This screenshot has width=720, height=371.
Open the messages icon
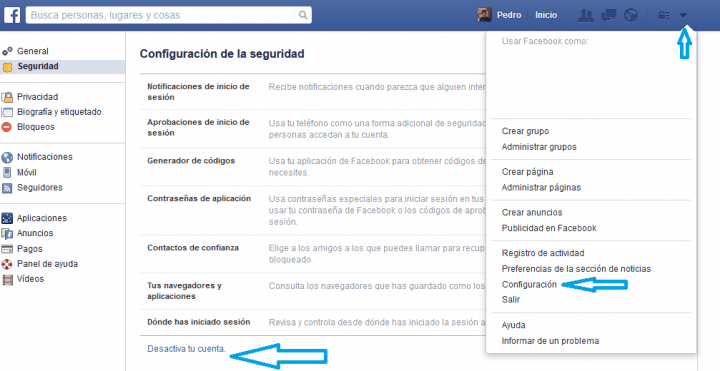pos(609,15)
